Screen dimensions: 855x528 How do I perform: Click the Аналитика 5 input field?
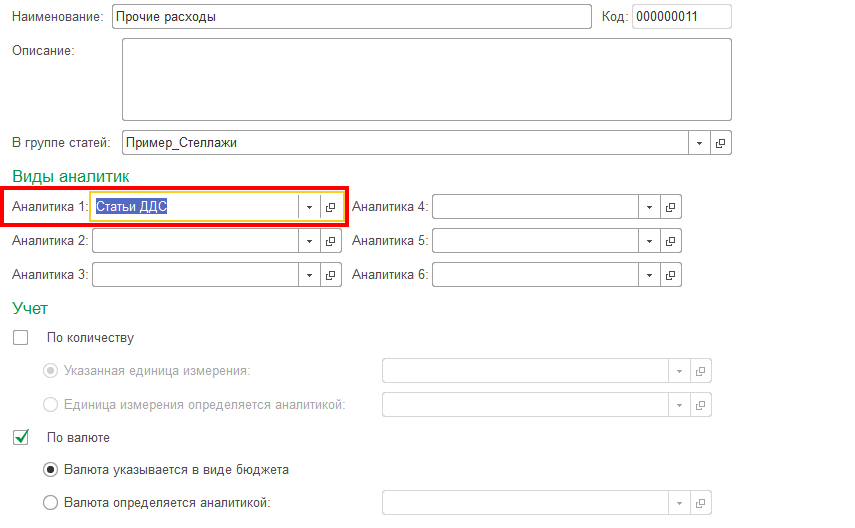[x=535, y=241]
